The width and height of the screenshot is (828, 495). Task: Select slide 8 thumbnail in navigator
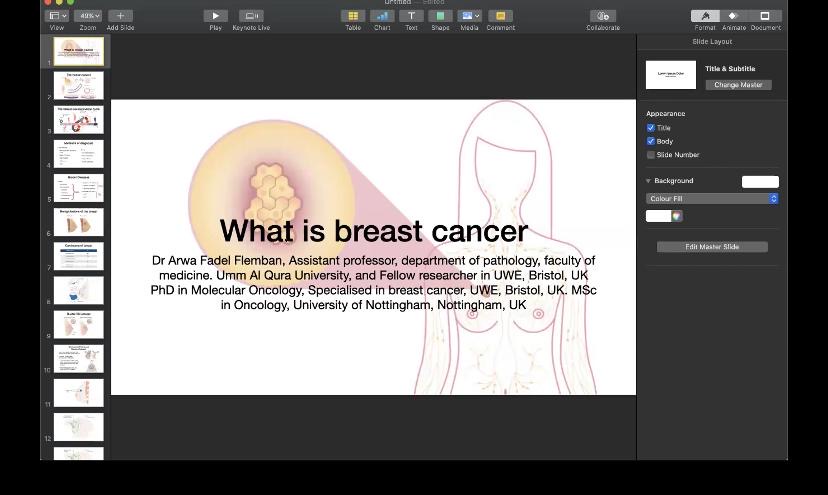pos(79,290)
